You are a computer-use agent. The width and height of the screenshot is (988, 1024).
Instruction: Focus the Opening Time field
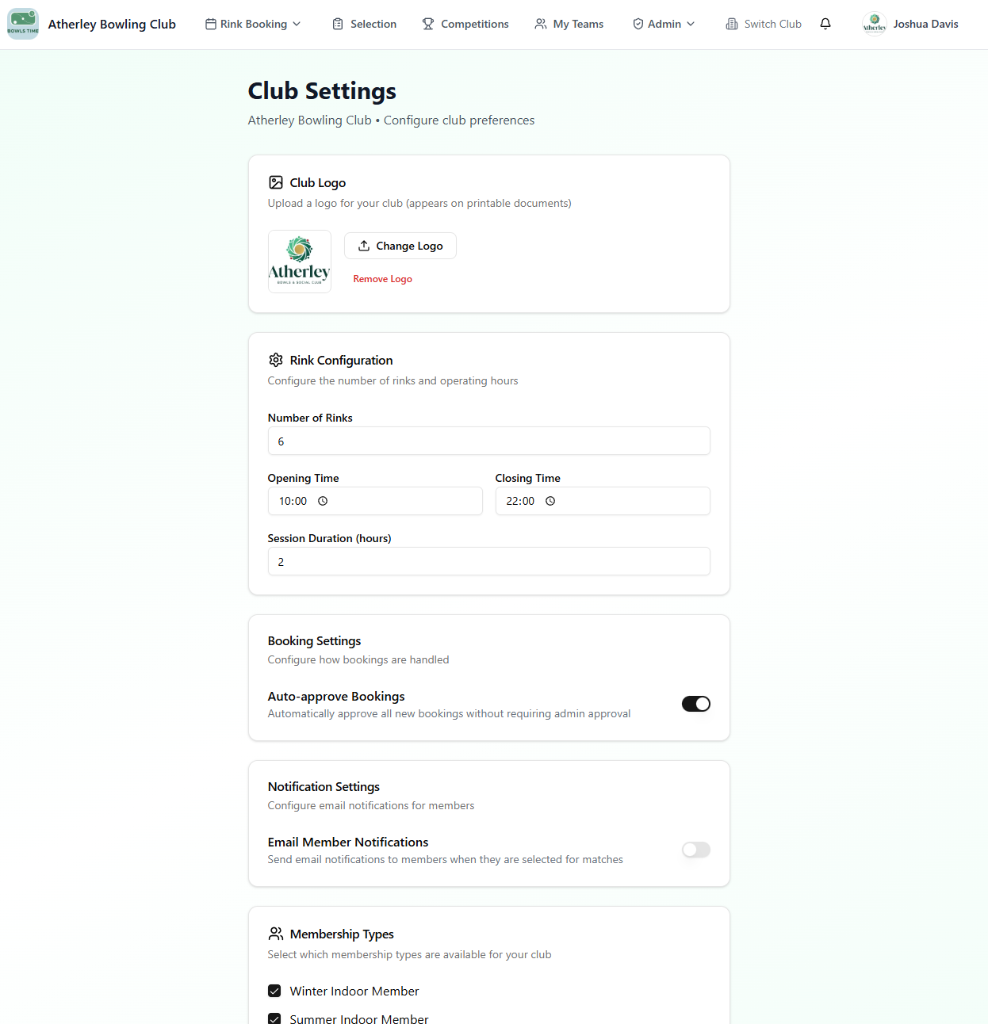pos(375,501)
